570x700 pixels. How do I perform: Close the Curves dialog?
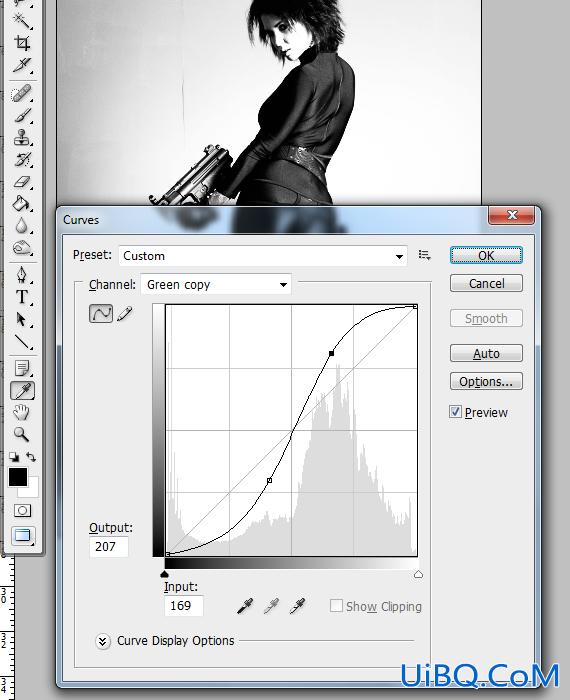512,215
